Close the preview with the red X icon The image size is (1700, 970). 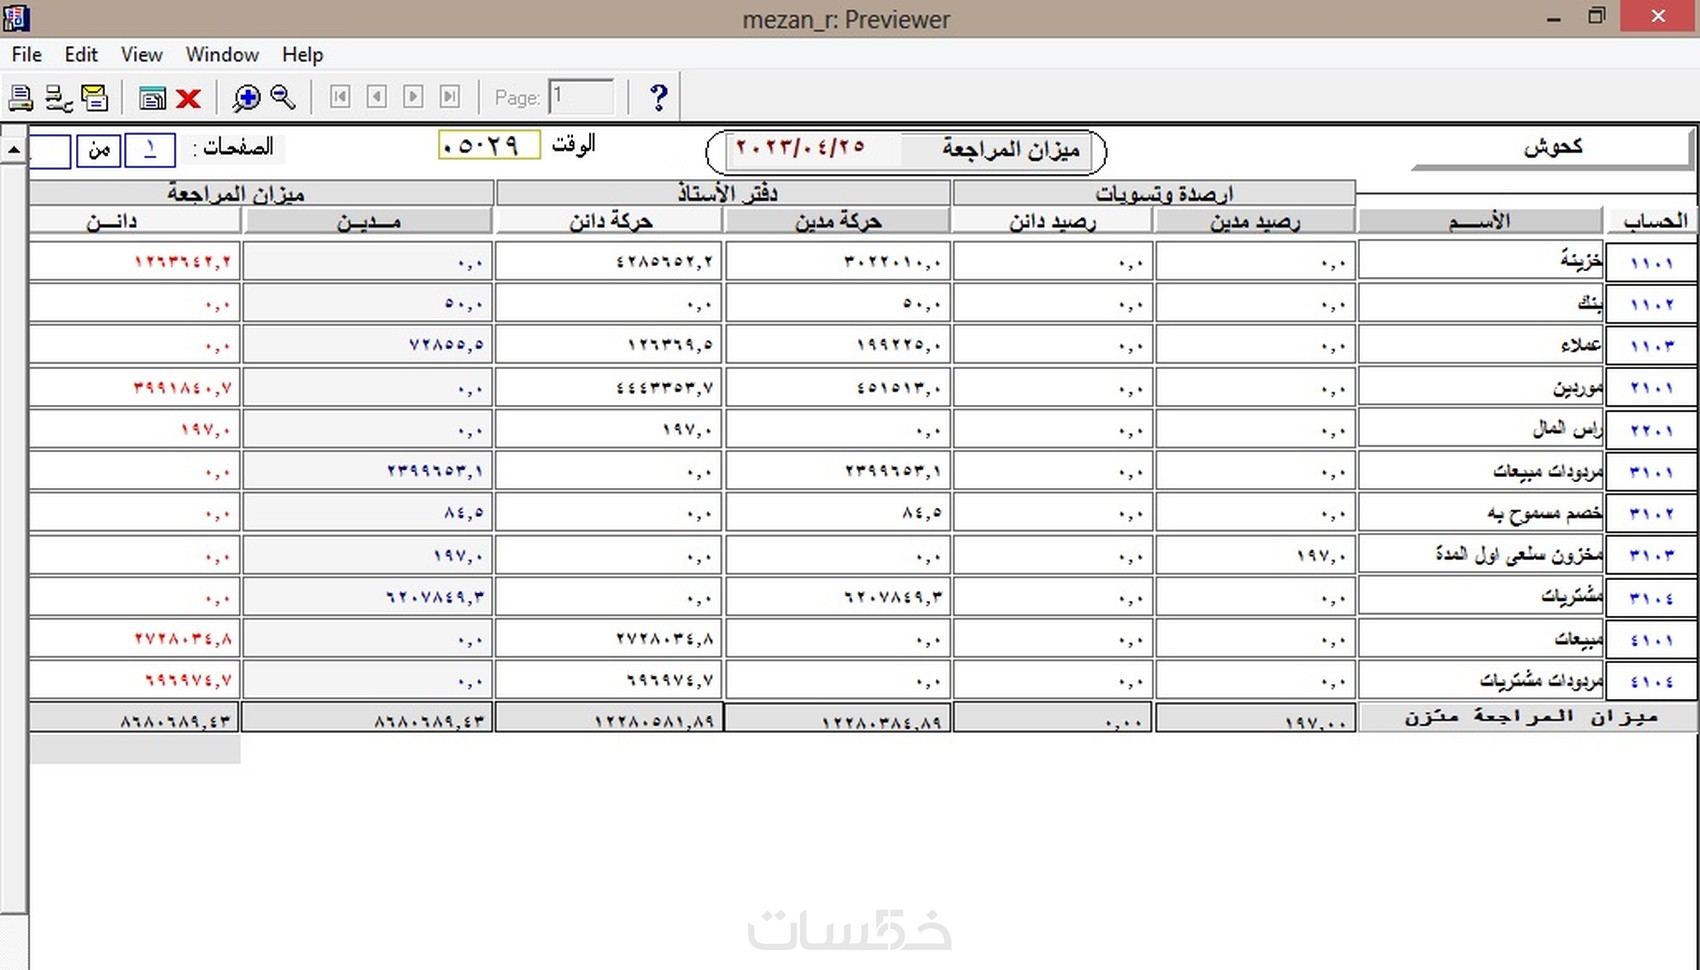click(188, 98)
